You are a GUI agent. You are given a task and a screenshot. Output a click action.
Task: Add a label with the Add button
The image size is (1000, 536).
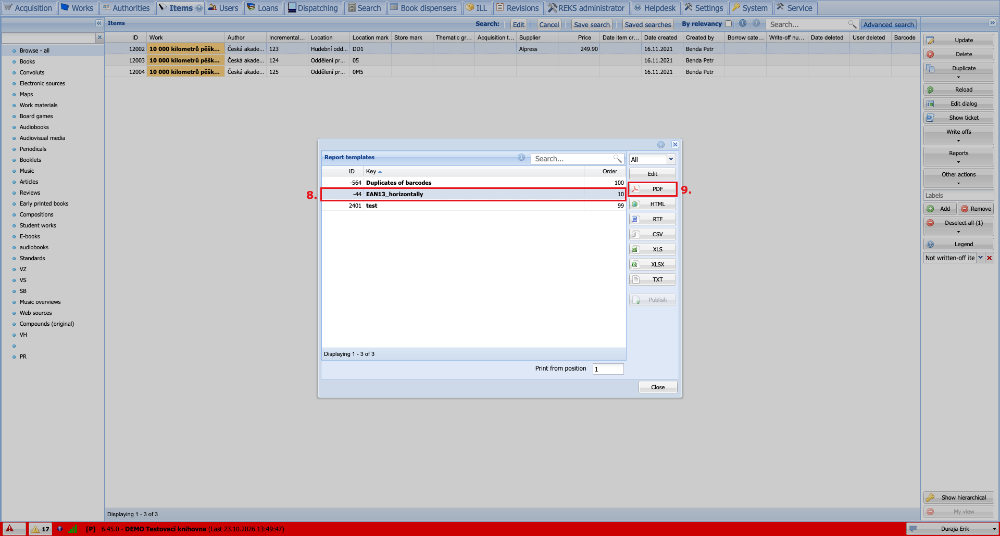click(x=940, y=209)
